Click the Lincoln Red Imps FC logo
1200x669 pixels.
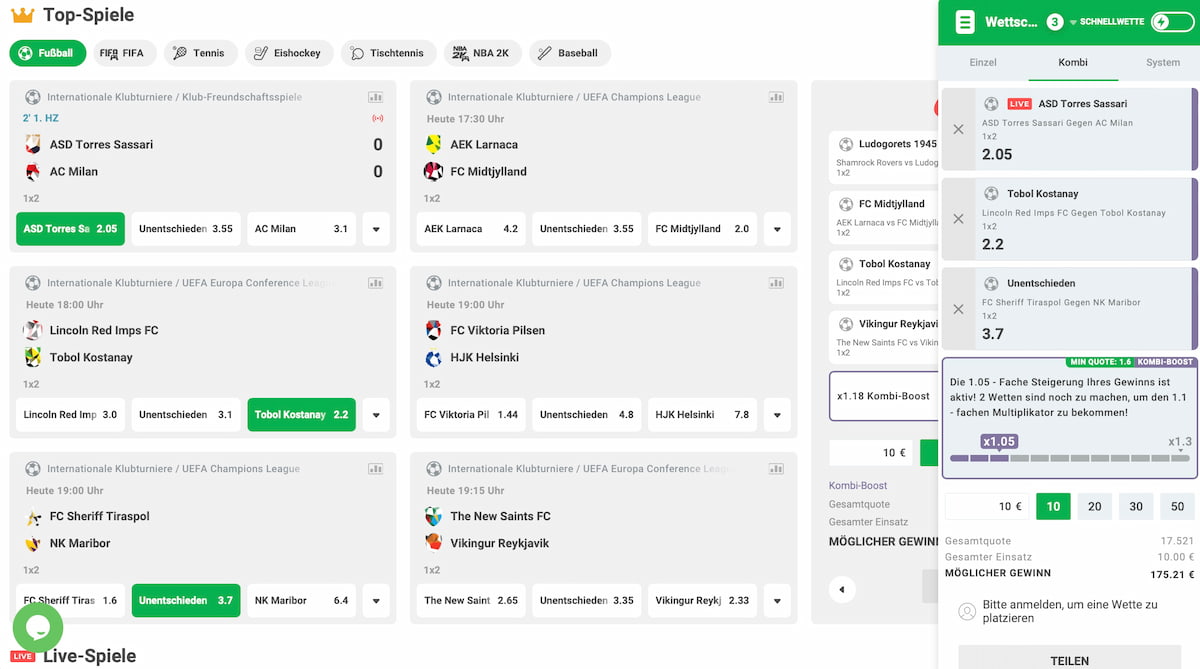(33, 330)
